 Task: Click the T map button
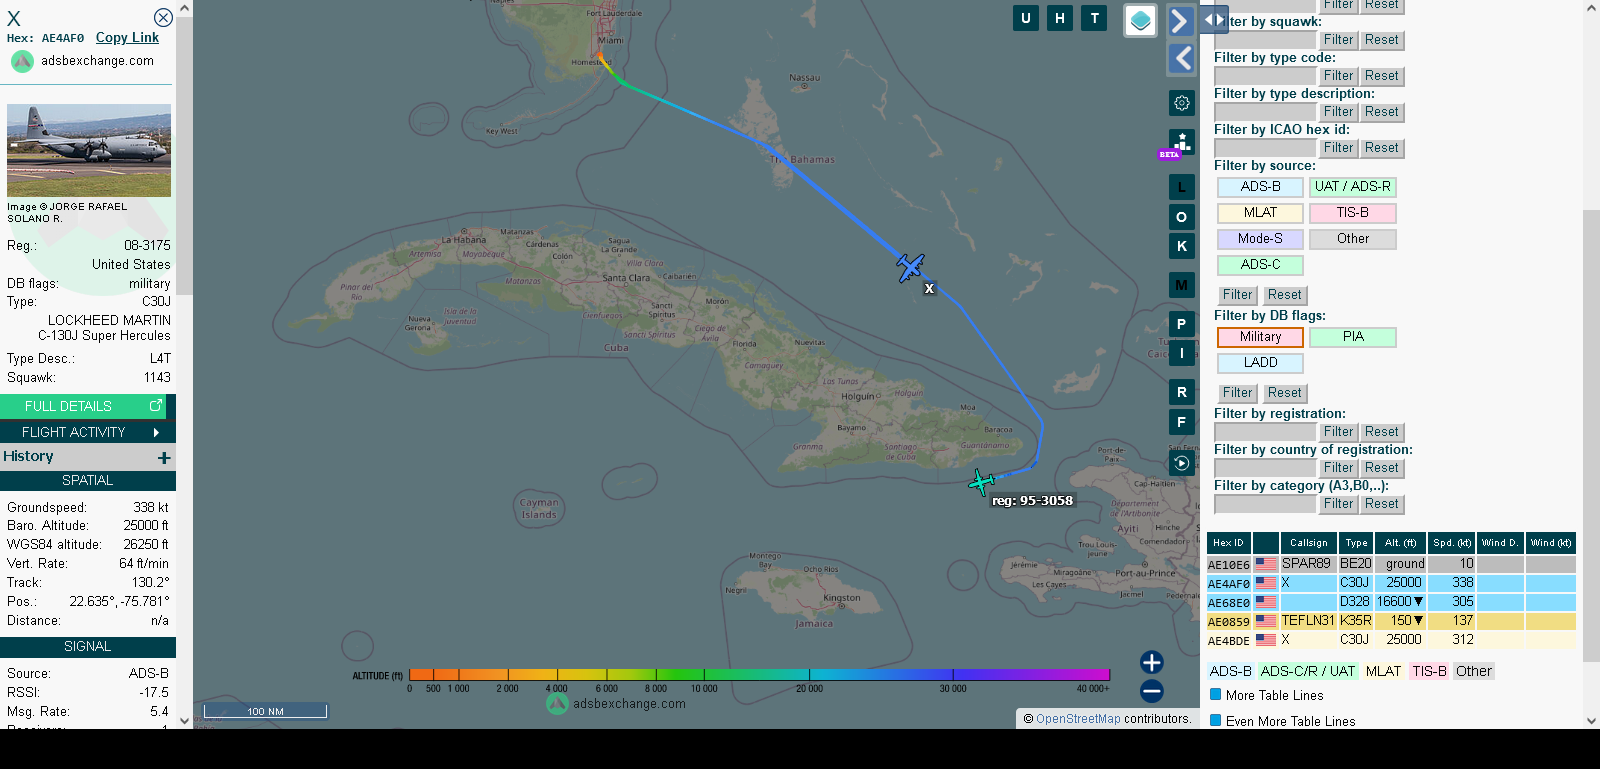click(1095, 18)
